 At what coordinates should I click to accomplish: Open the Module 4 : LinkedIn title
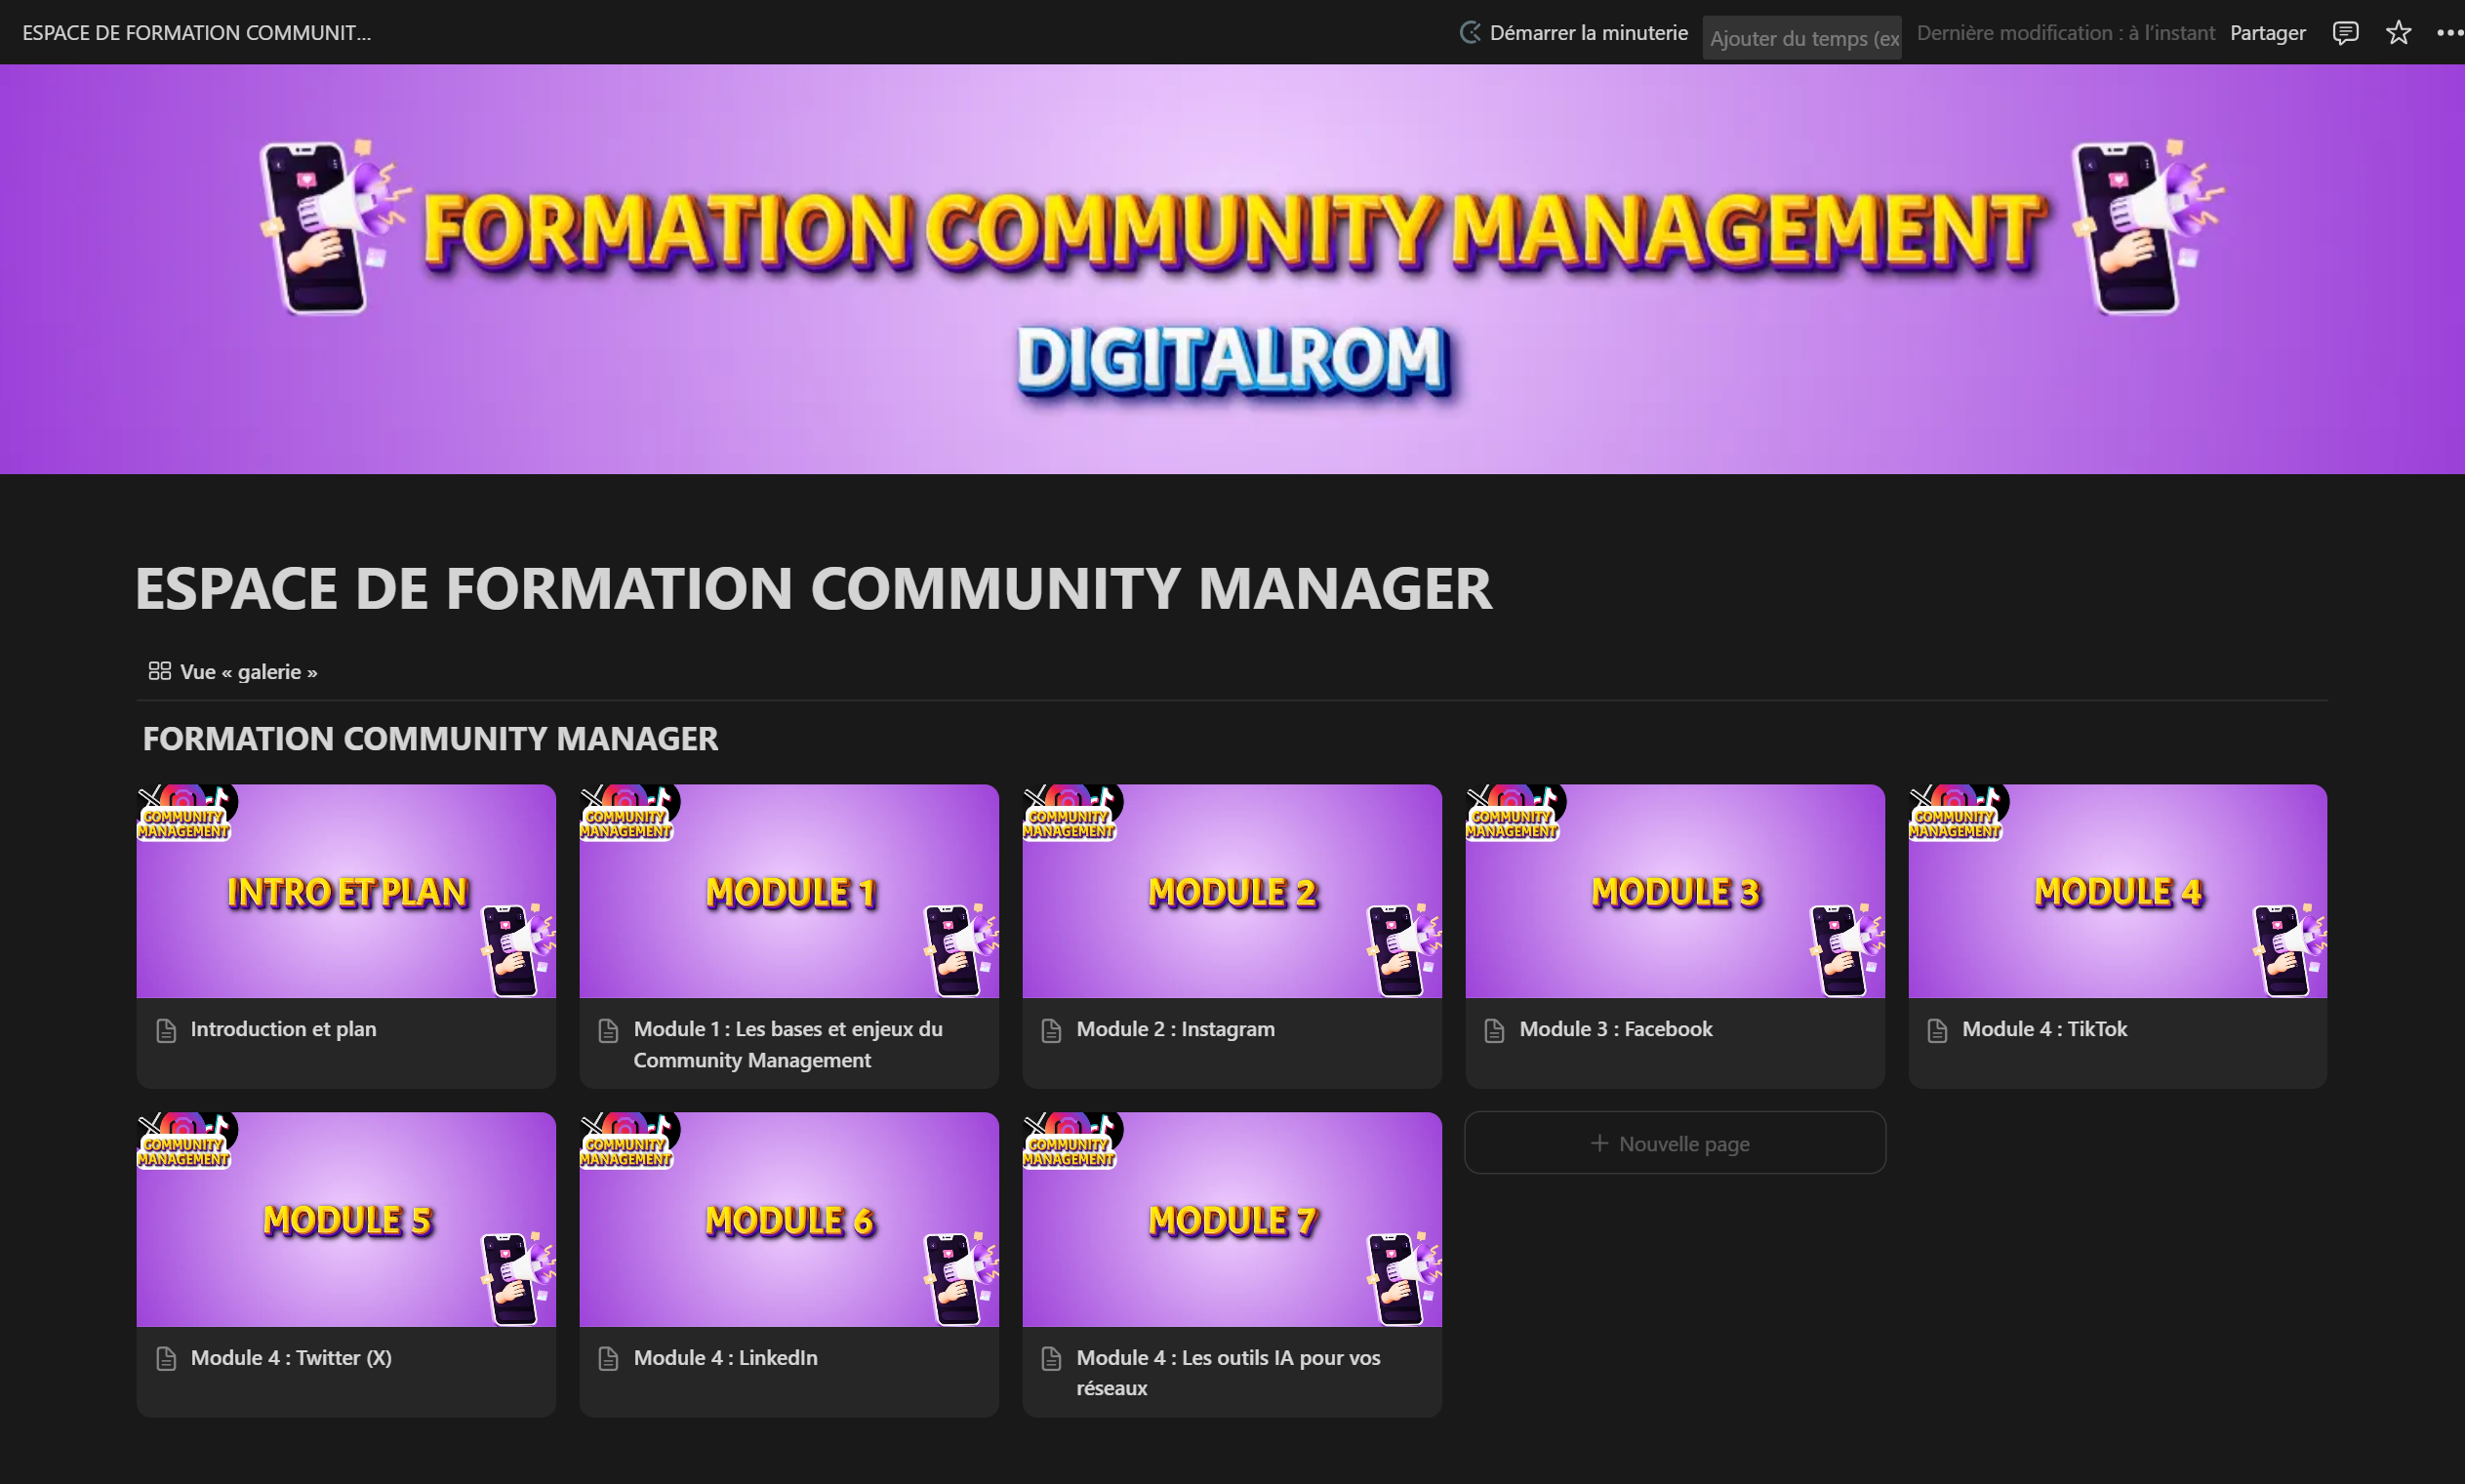(725, 1358)
